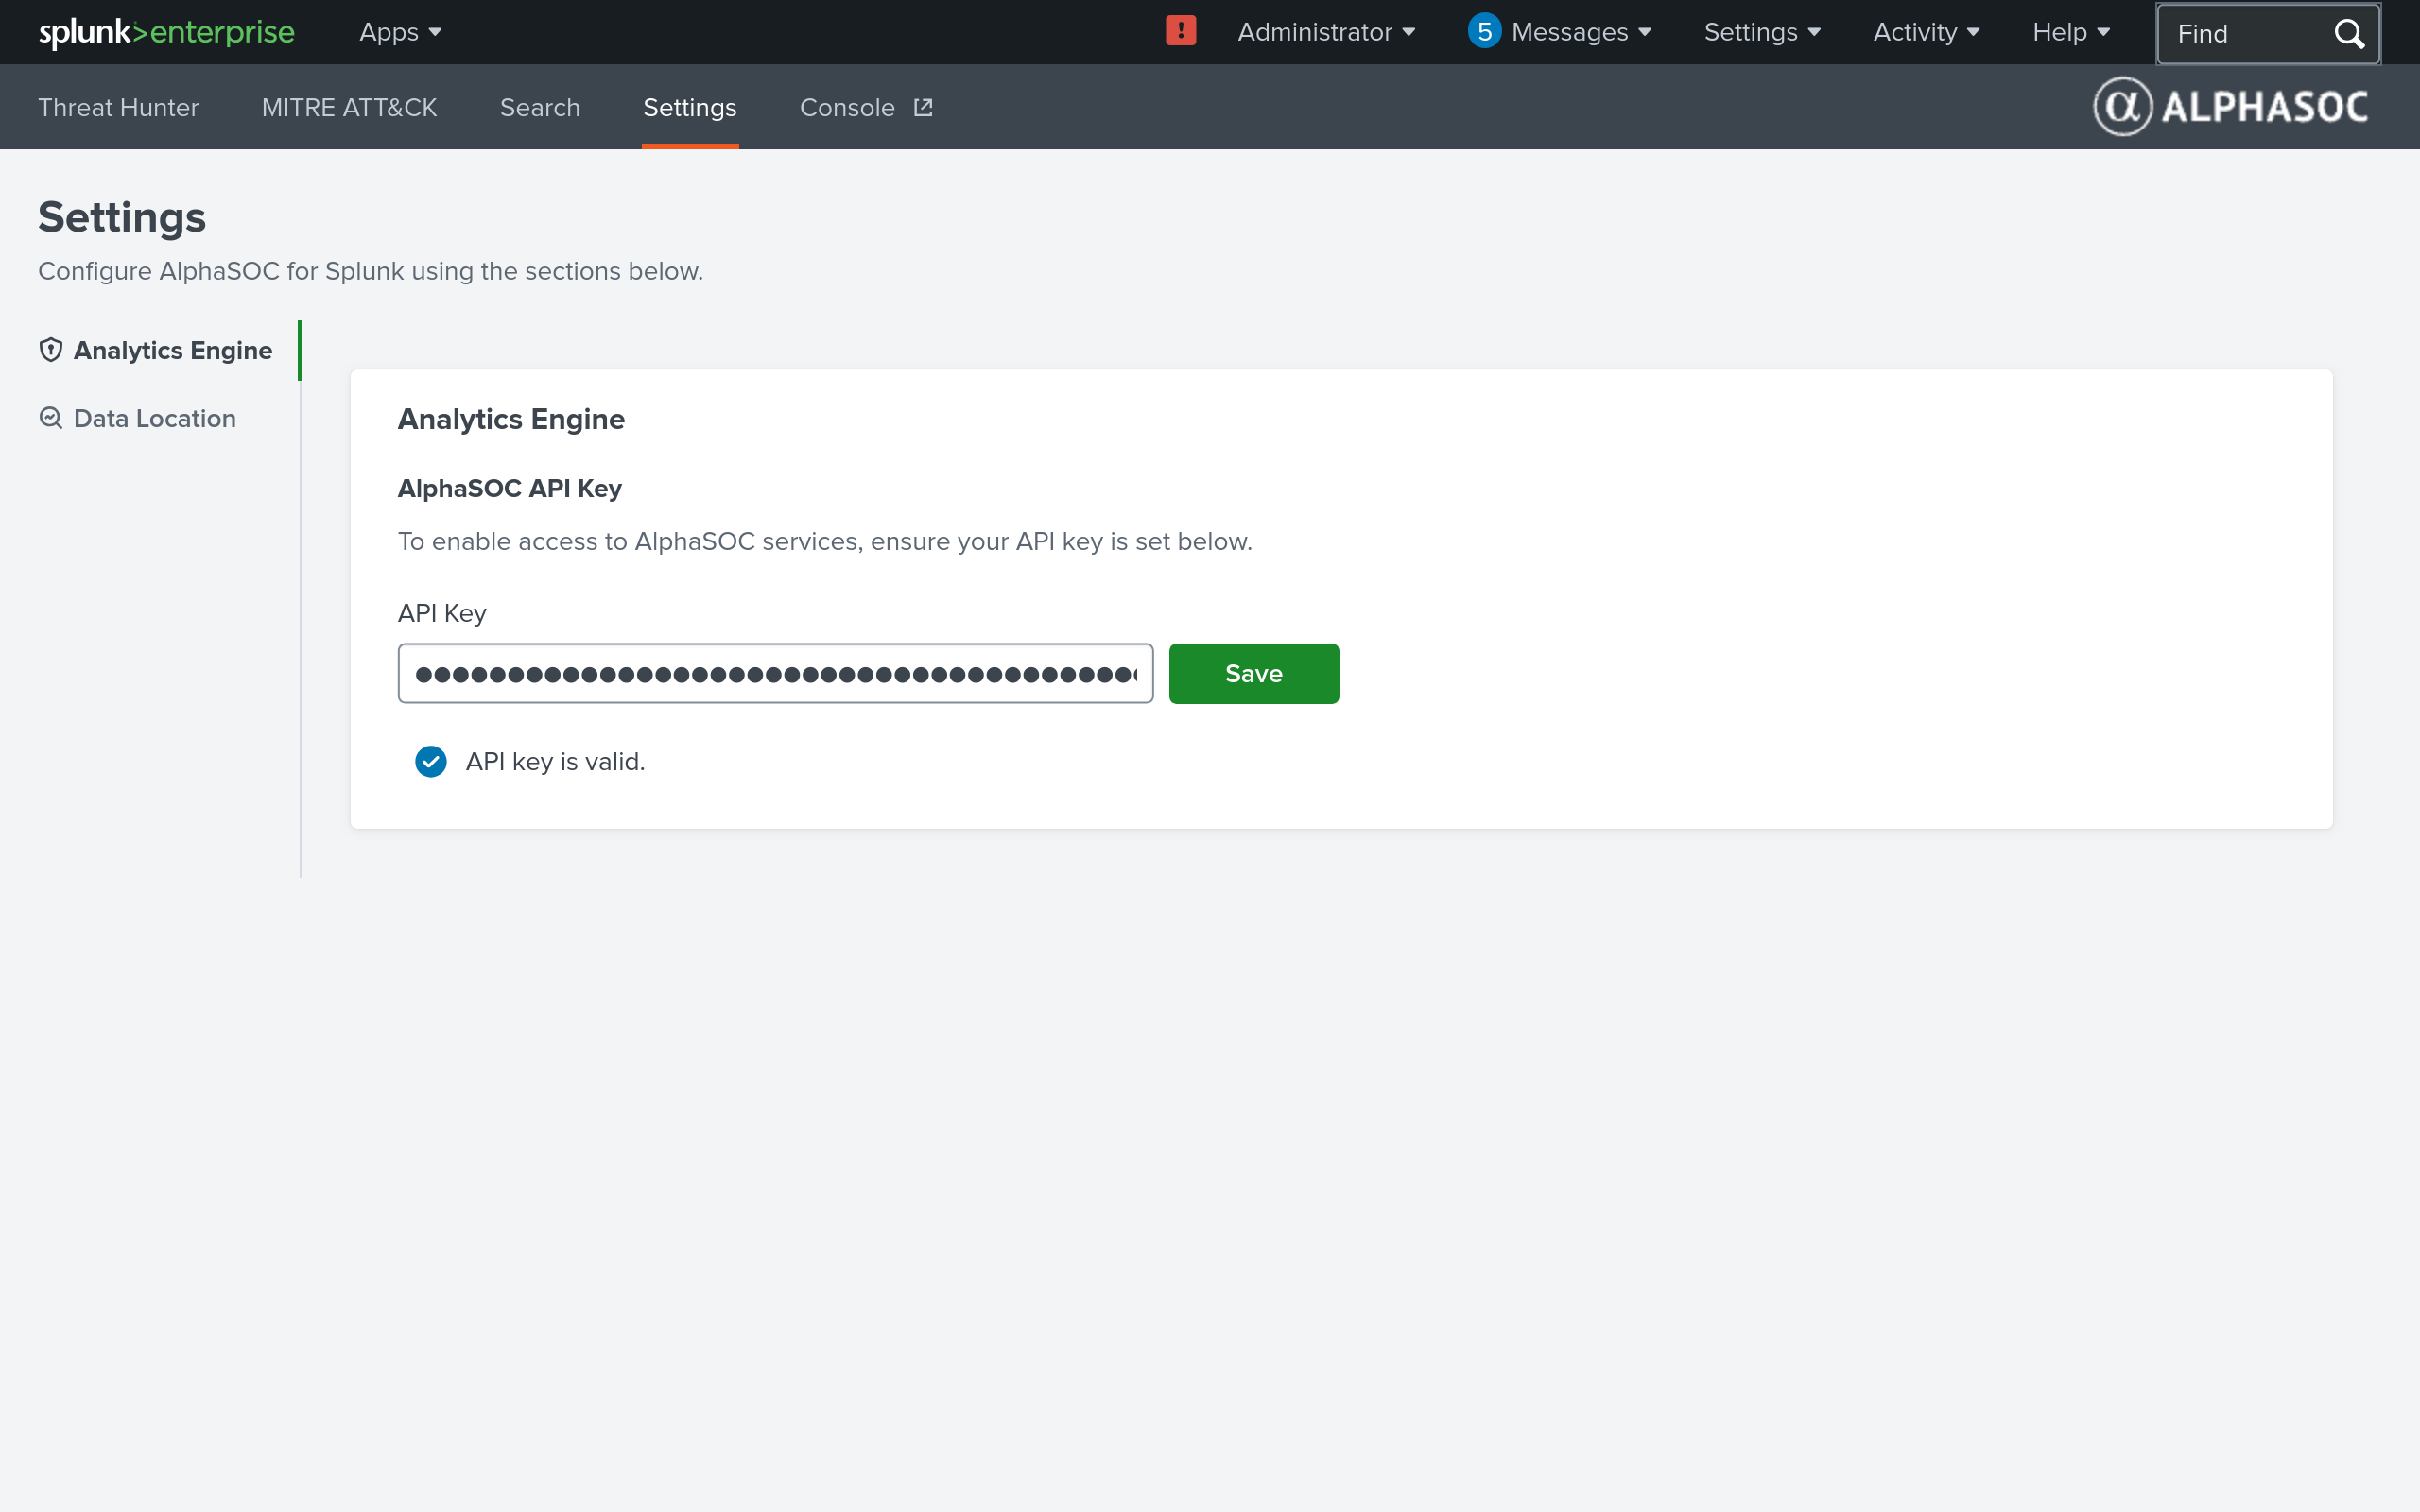
Task: Select the Settings app tab
Action: point(690,107)
